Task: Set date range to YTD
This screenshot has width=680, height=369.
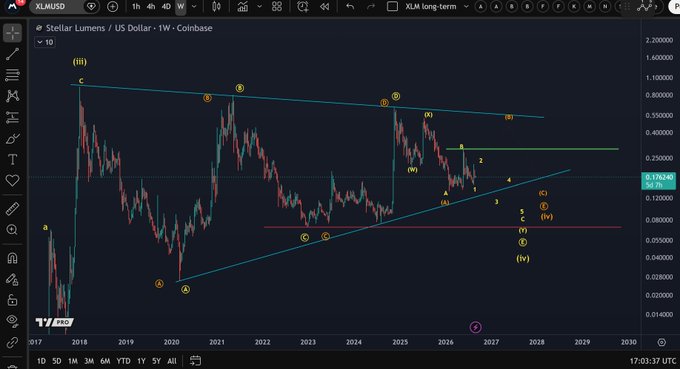Action: pos(124,361)
